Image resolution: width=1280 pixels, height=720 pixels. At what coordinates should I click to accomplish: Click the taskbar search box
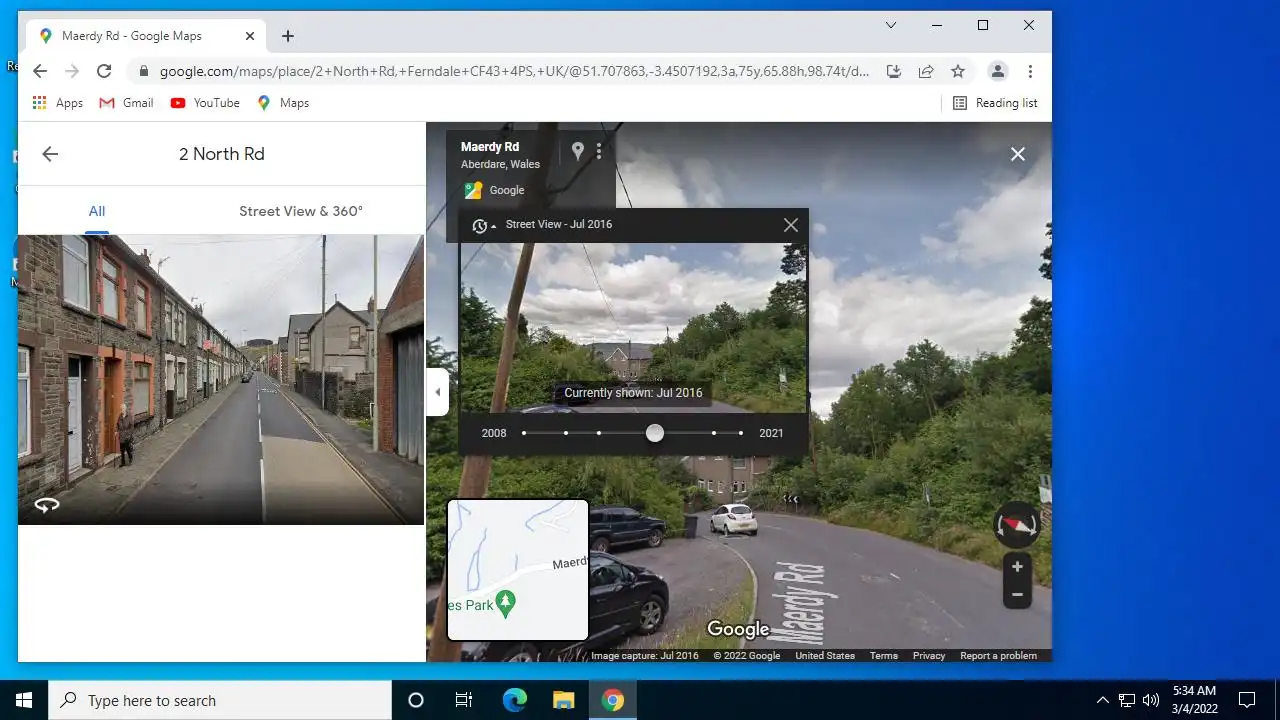tap(220, 700)
